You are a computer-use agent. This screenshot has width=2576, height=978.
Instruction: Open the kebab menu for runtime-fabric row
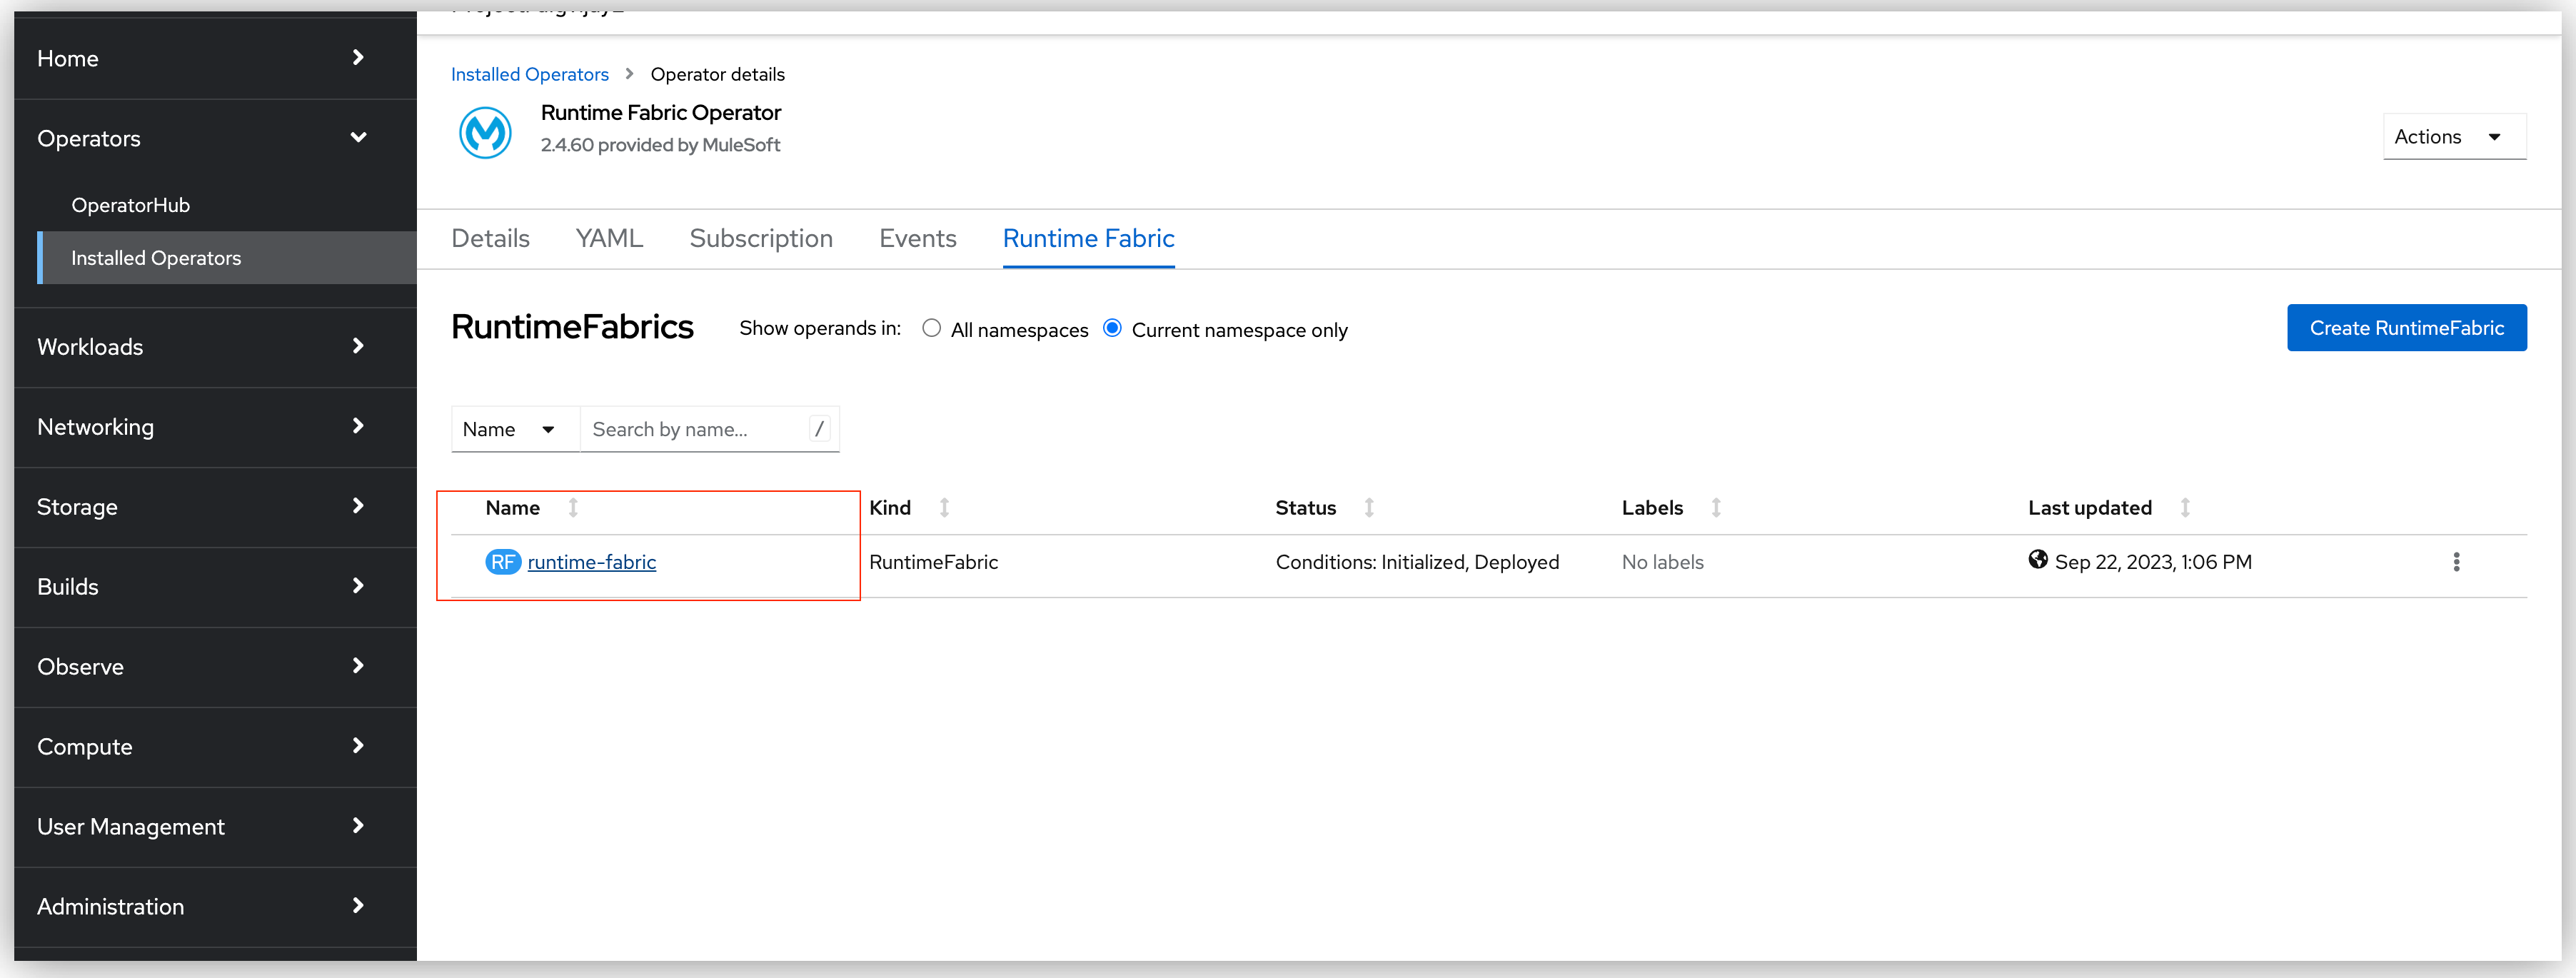coord(2457,562)
